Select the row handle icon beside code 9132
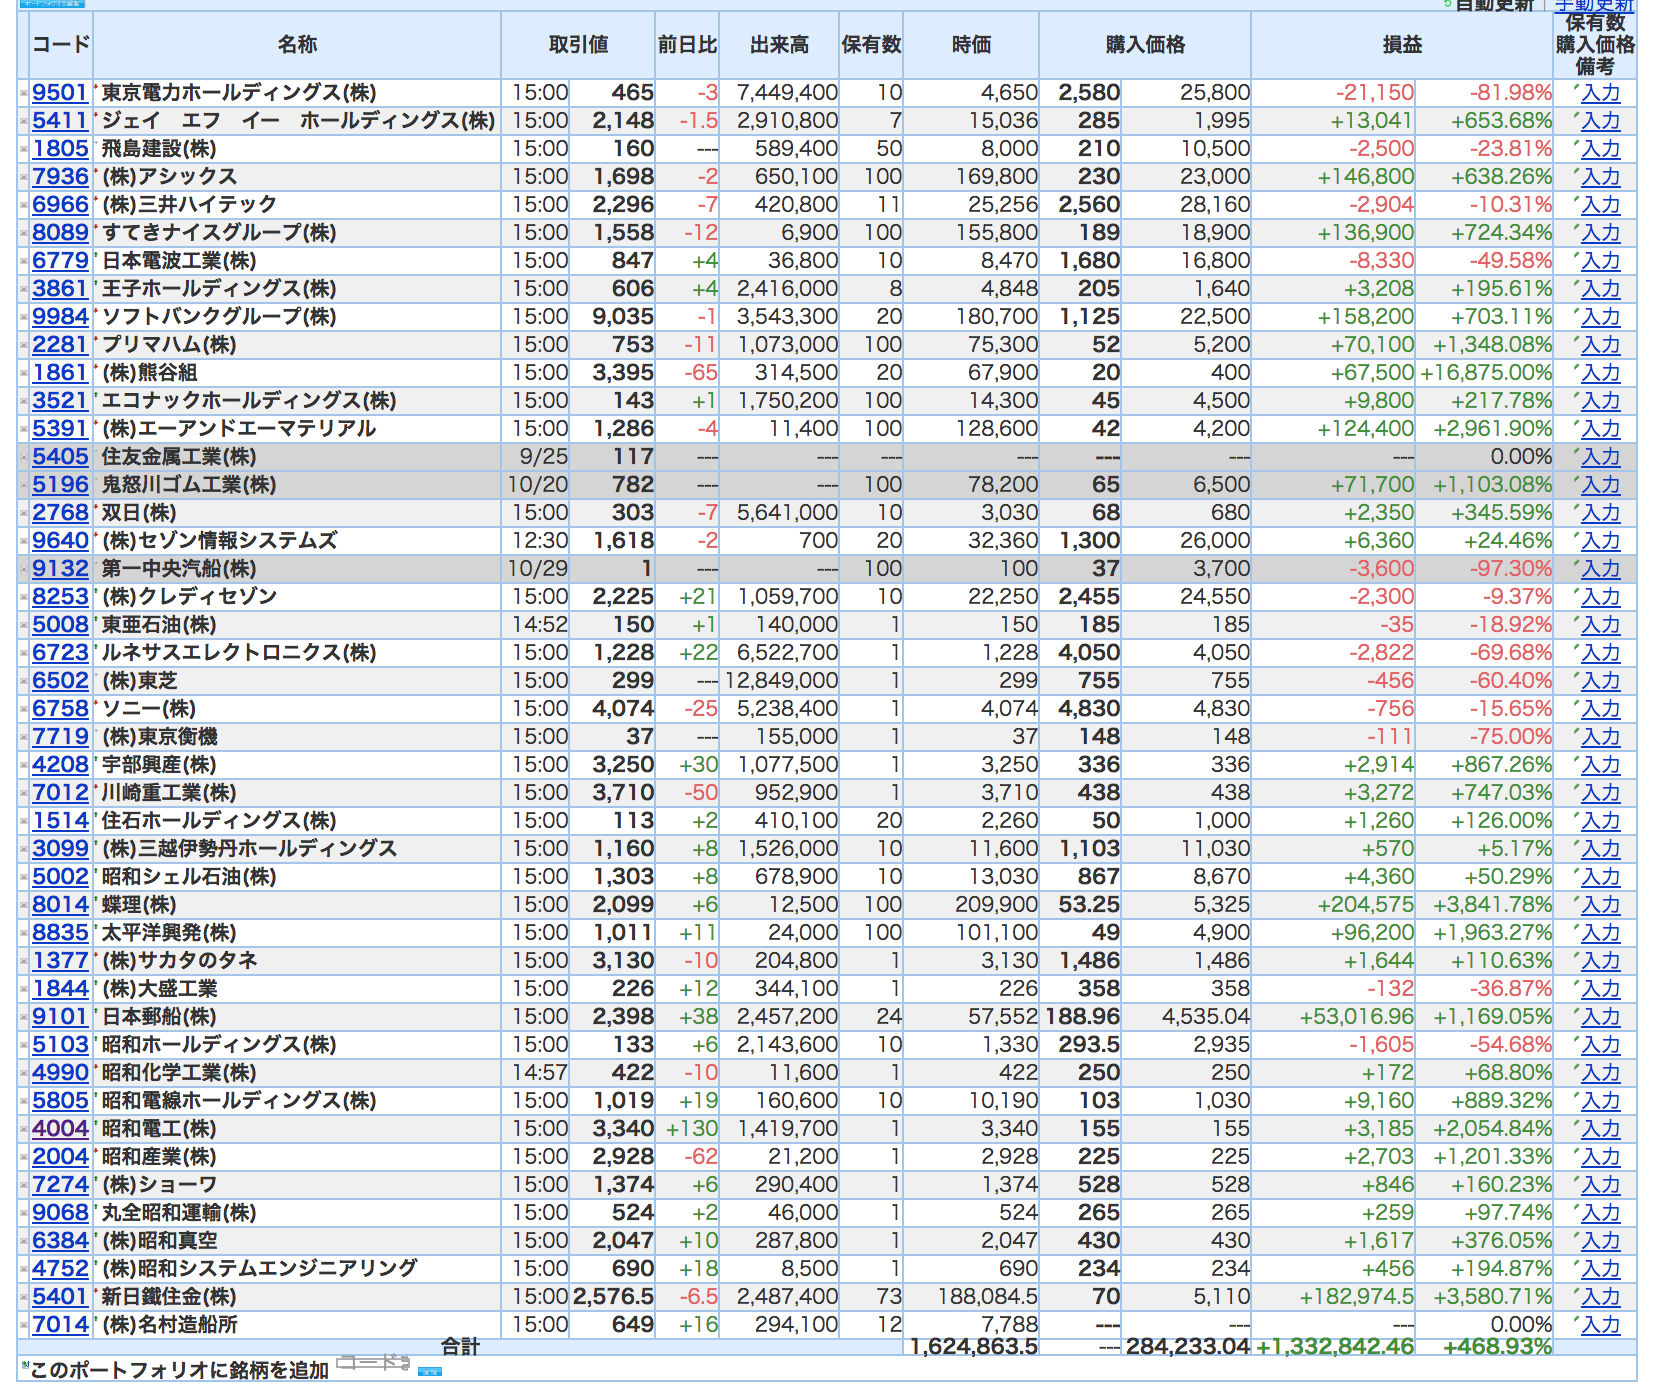 pos(24,569)
